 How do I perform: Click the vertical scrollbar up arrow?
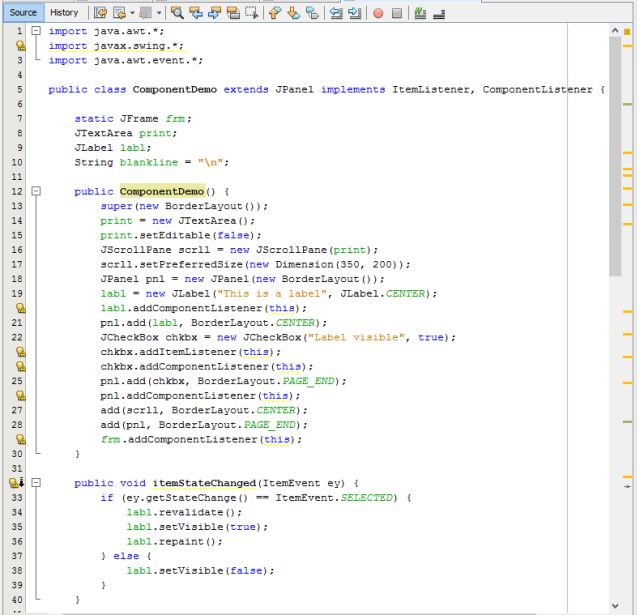pos(614,32)
